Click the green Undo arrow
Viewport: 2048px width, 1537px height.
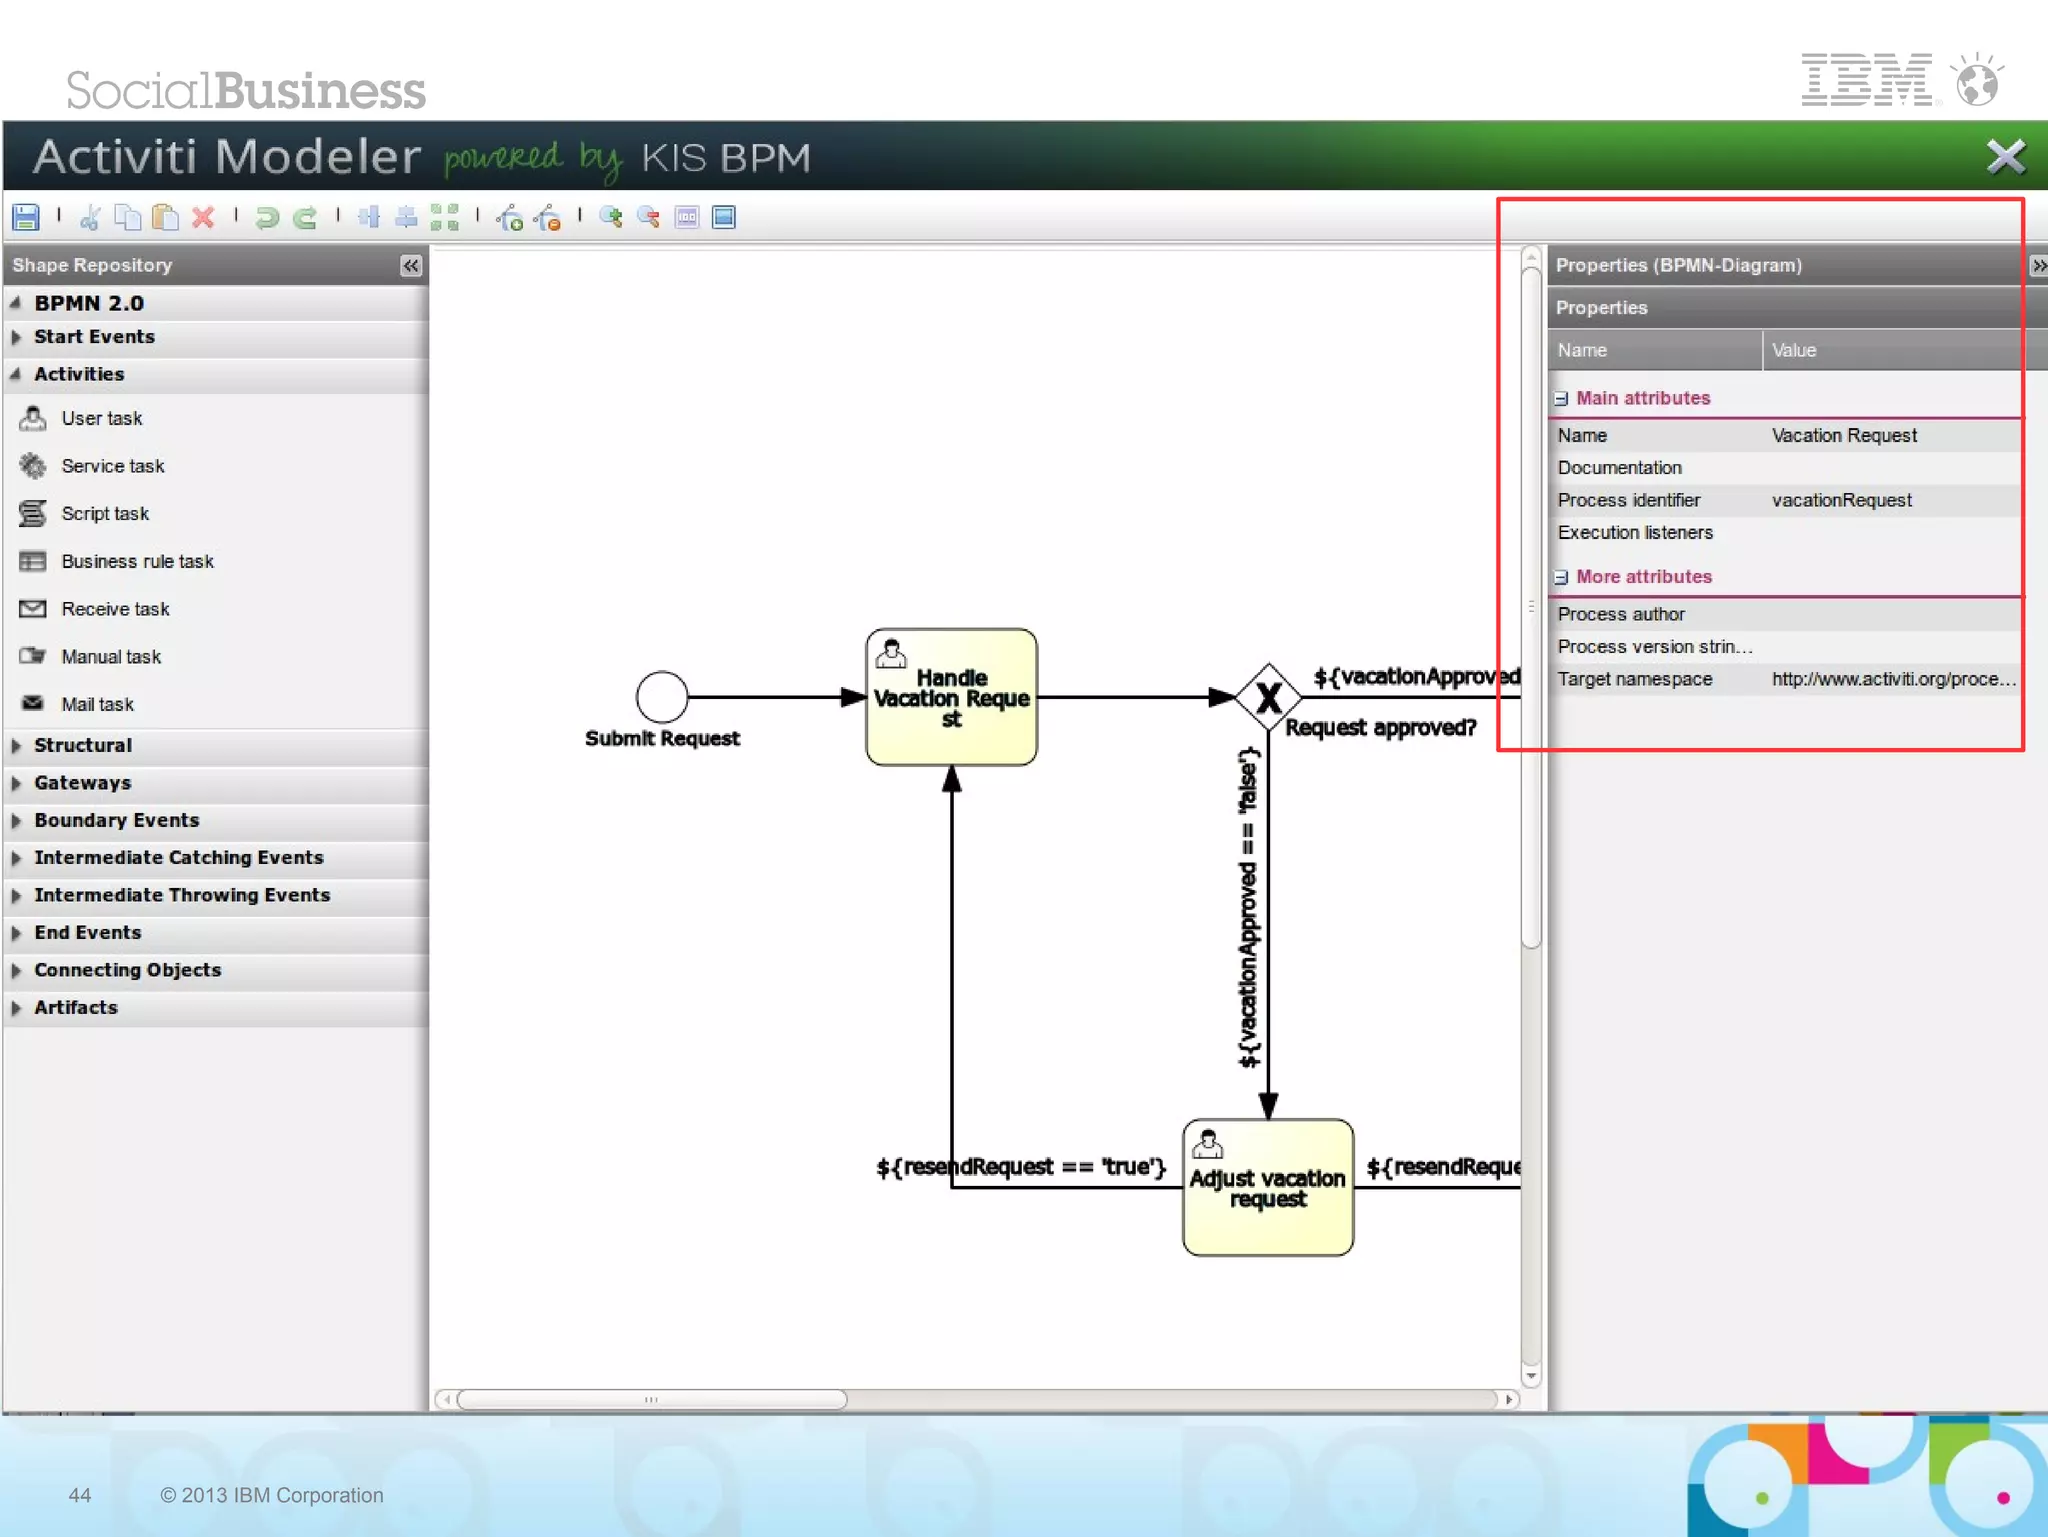coord(266,217)
